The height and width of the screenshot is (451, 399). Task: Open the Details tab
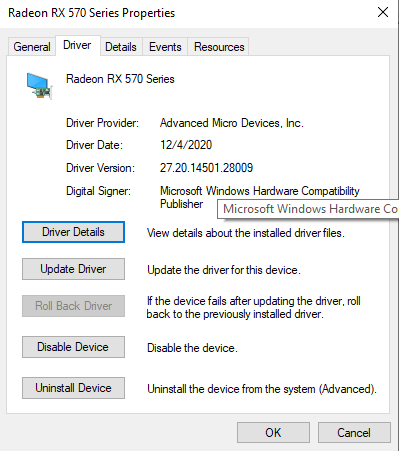[121, 47]
